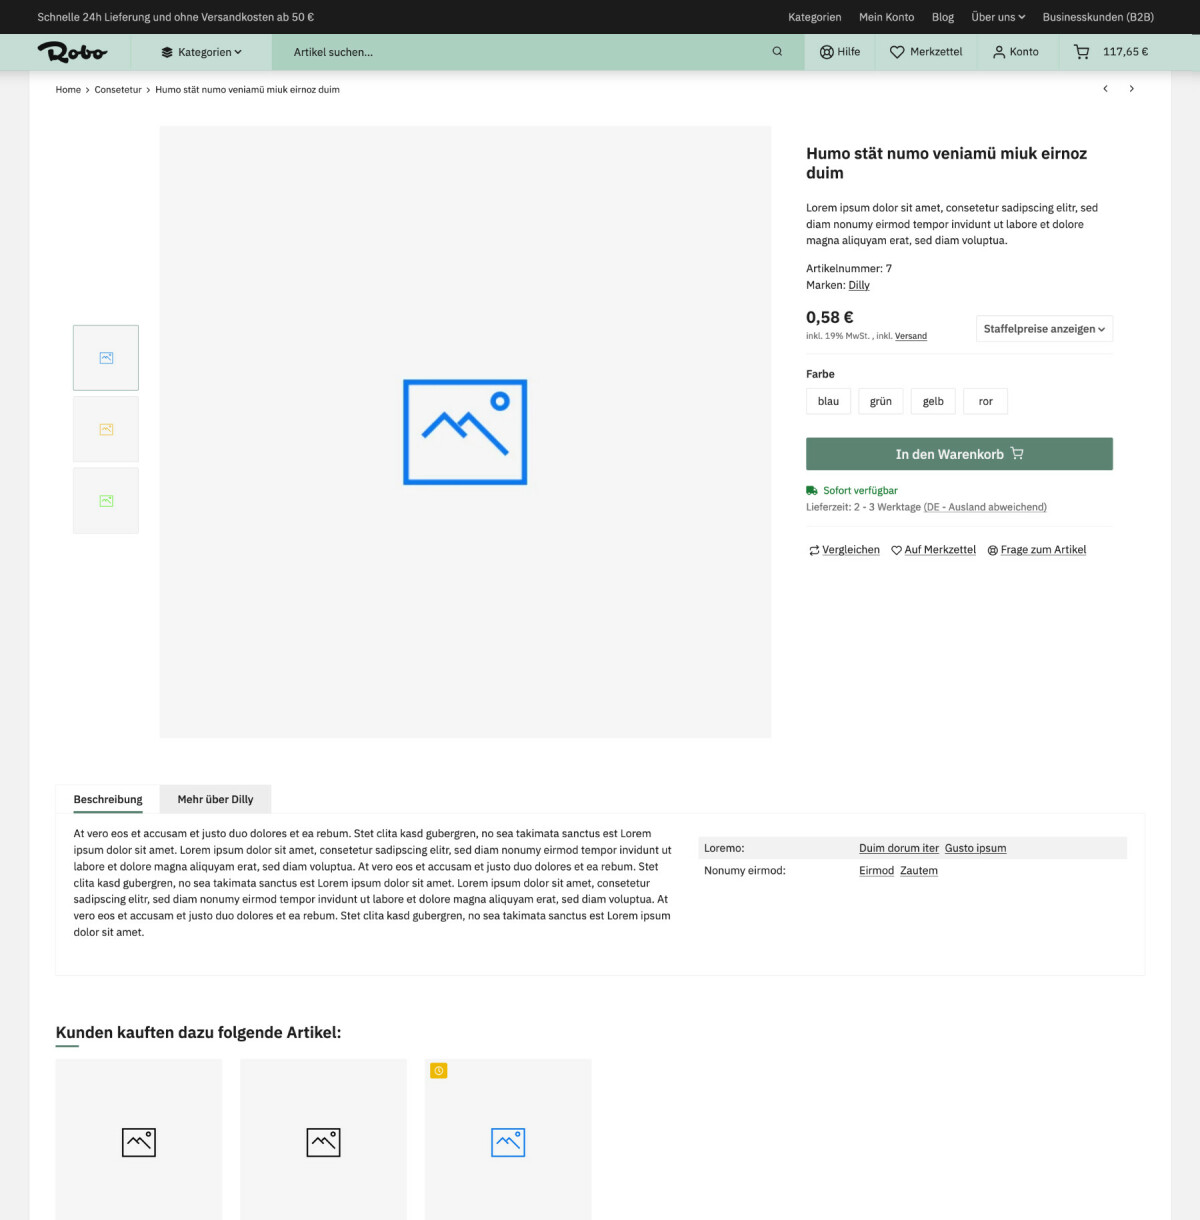The height and width of the screenshot is (1220, 1200).
Task: Choose color option gelb
Action: [x=933, y=401]
